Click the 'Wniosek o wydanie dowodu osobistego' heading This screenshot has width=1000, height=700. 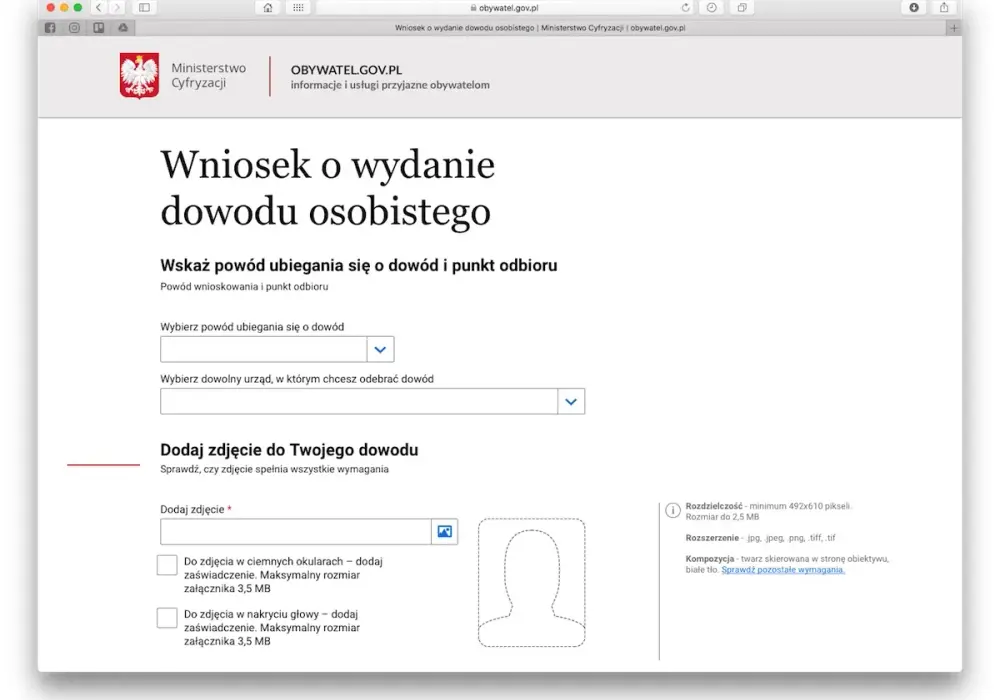pos(327,187)
